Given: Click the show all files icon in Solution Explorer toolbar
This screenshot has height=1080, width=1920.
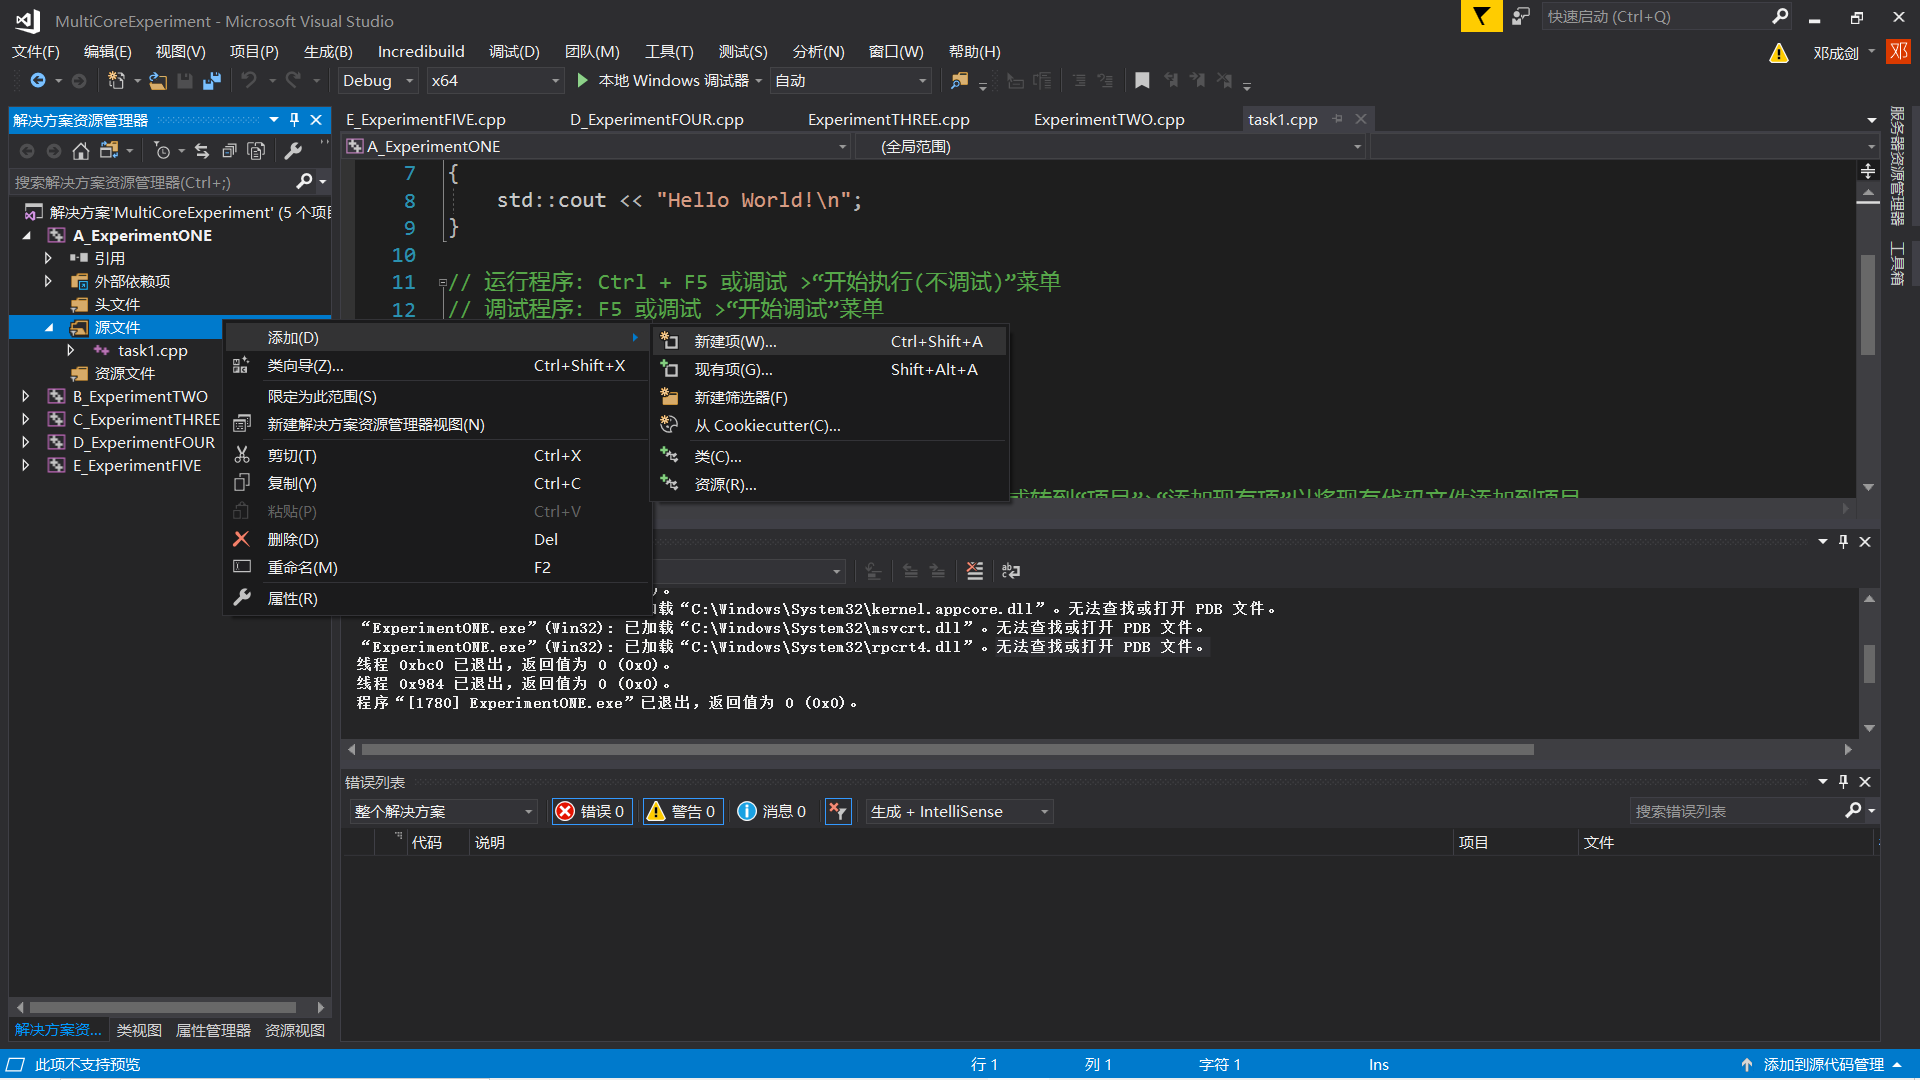Looking at the screenshot, I should click(x=256, y=151).
